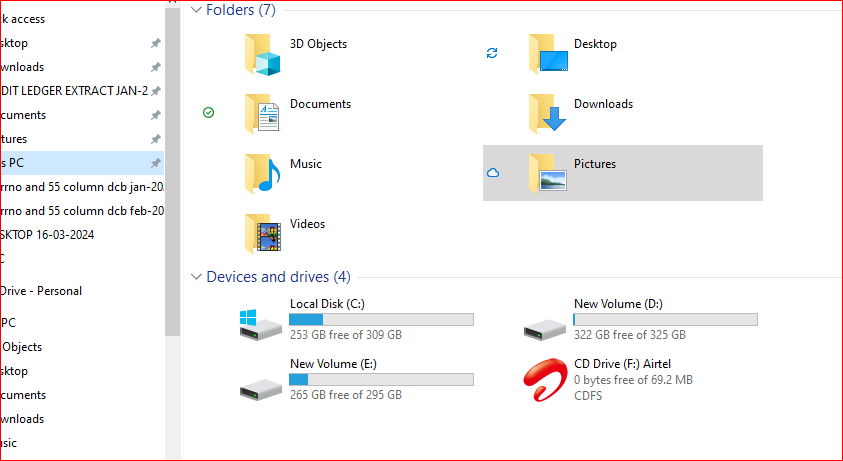Click the sync status icon beside Desktop
This screenshot has width=843, height=461.
click(492, 53)
